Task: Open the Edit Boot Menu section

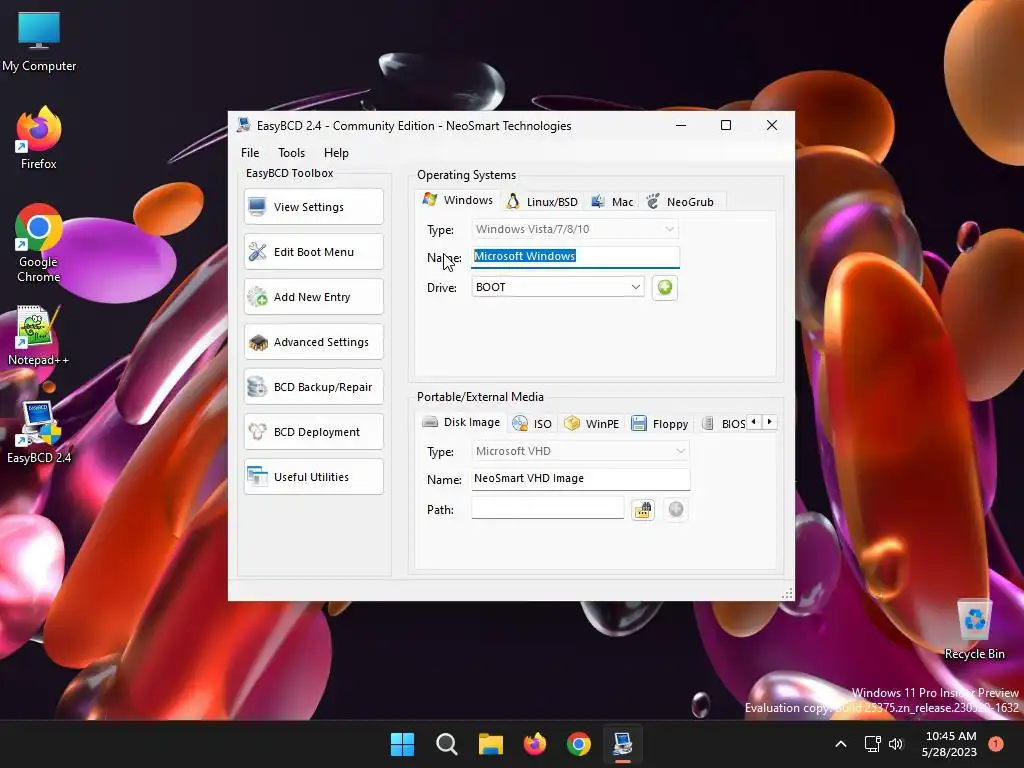Action: (x=313, y=252)
